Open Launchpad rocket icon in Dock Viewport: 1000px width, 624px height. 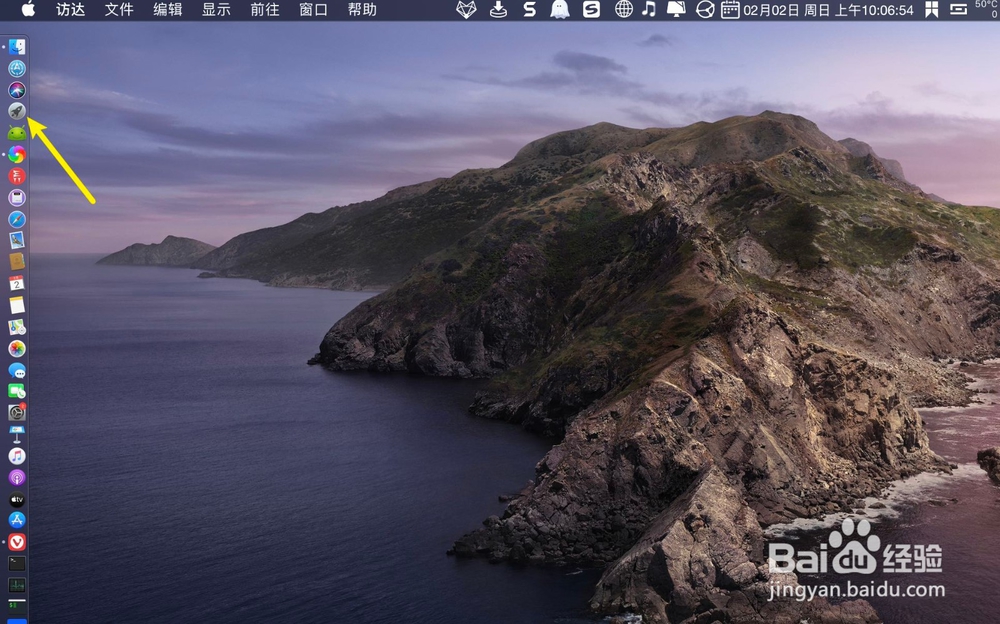(17, 111)
